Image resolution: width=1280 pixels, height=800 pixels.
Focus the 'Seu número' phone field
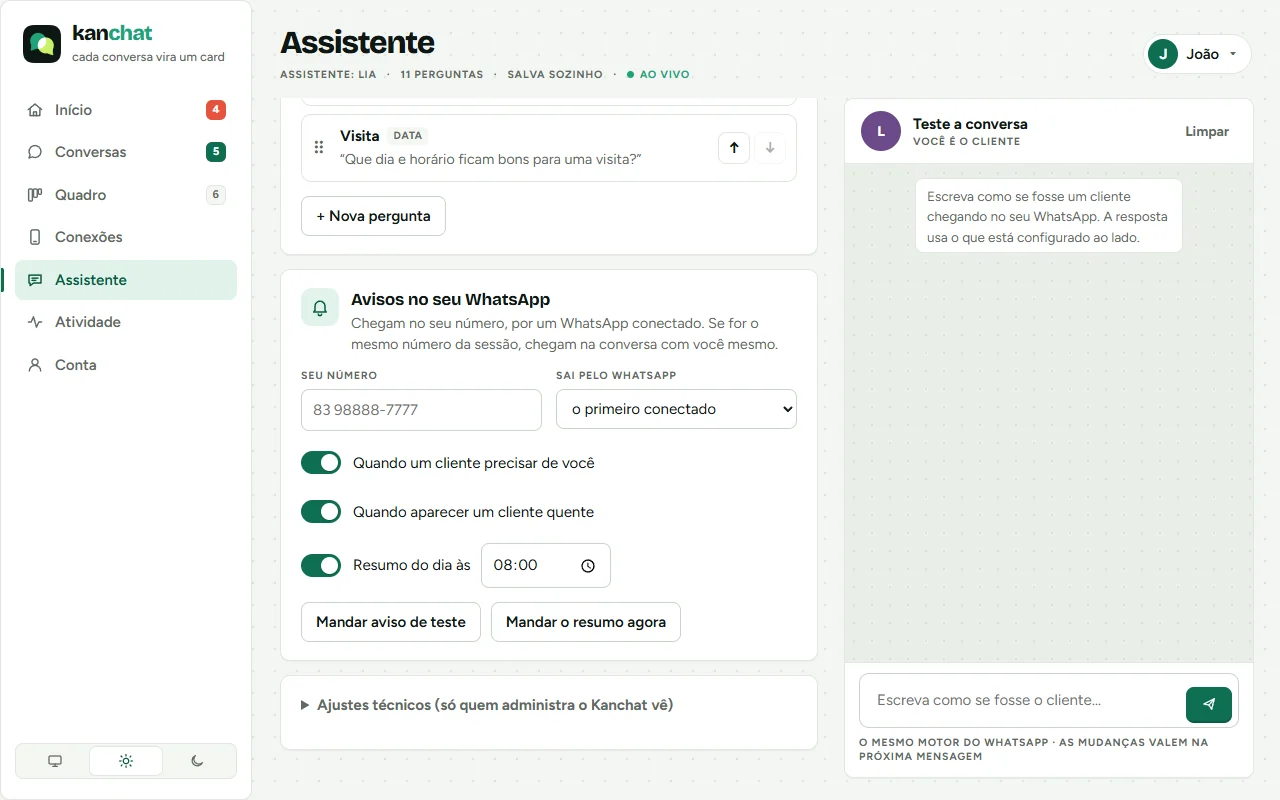pos(421,410)
